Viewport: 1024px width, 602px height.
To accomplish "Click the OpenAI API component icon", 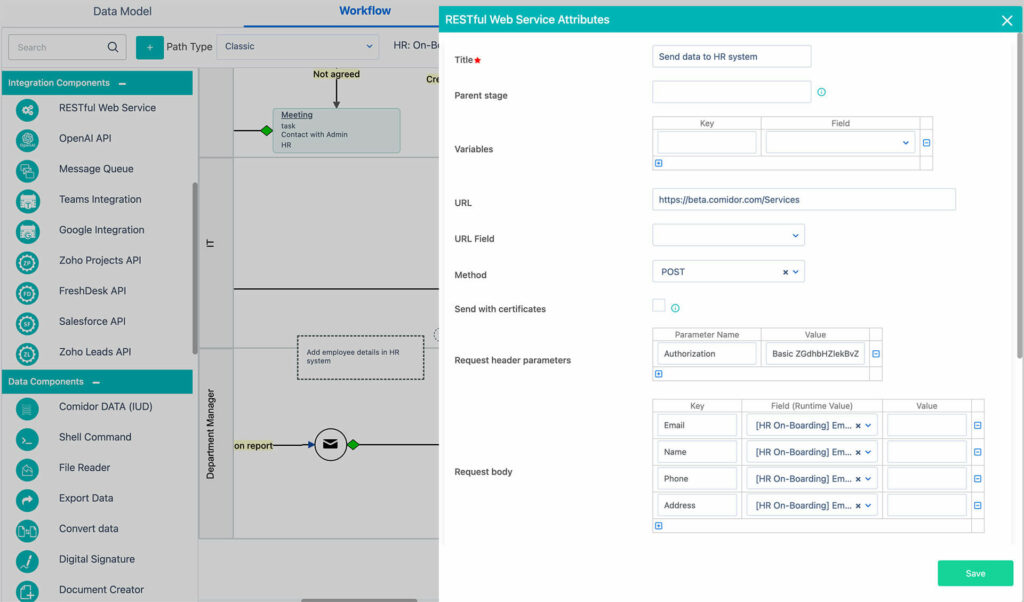I will 28,139.
